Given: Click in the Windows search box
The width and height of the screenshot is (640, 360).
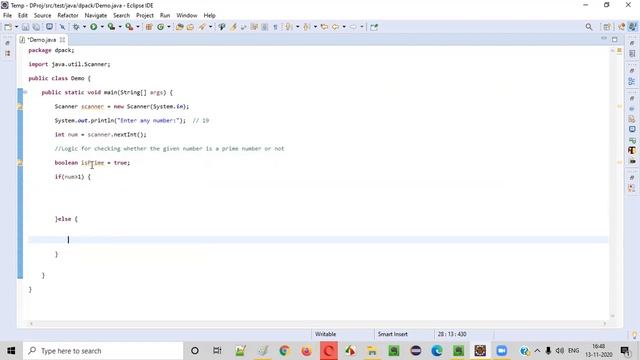Looking at the screenshot, I should tap(103, 351).
